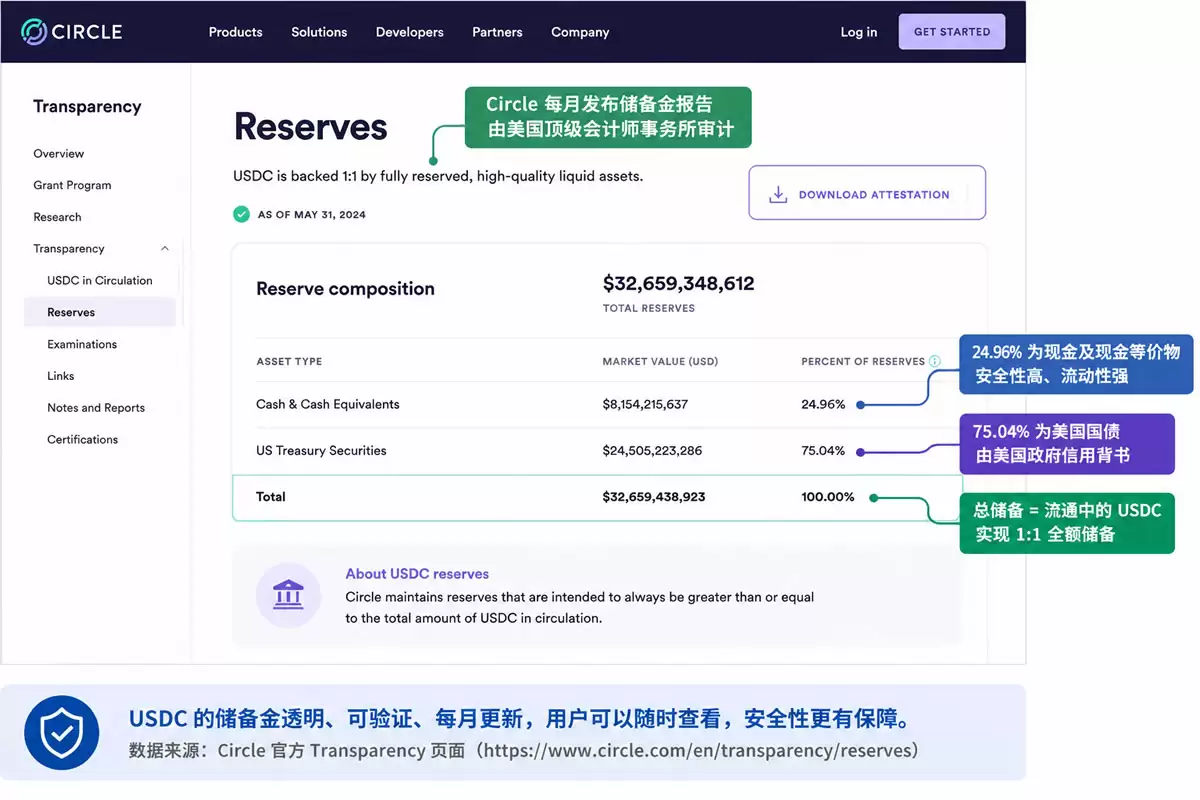Collapse the Transparency sidebar chevron
This screenshot has width=1200, height=800.
tap(165, 249)
